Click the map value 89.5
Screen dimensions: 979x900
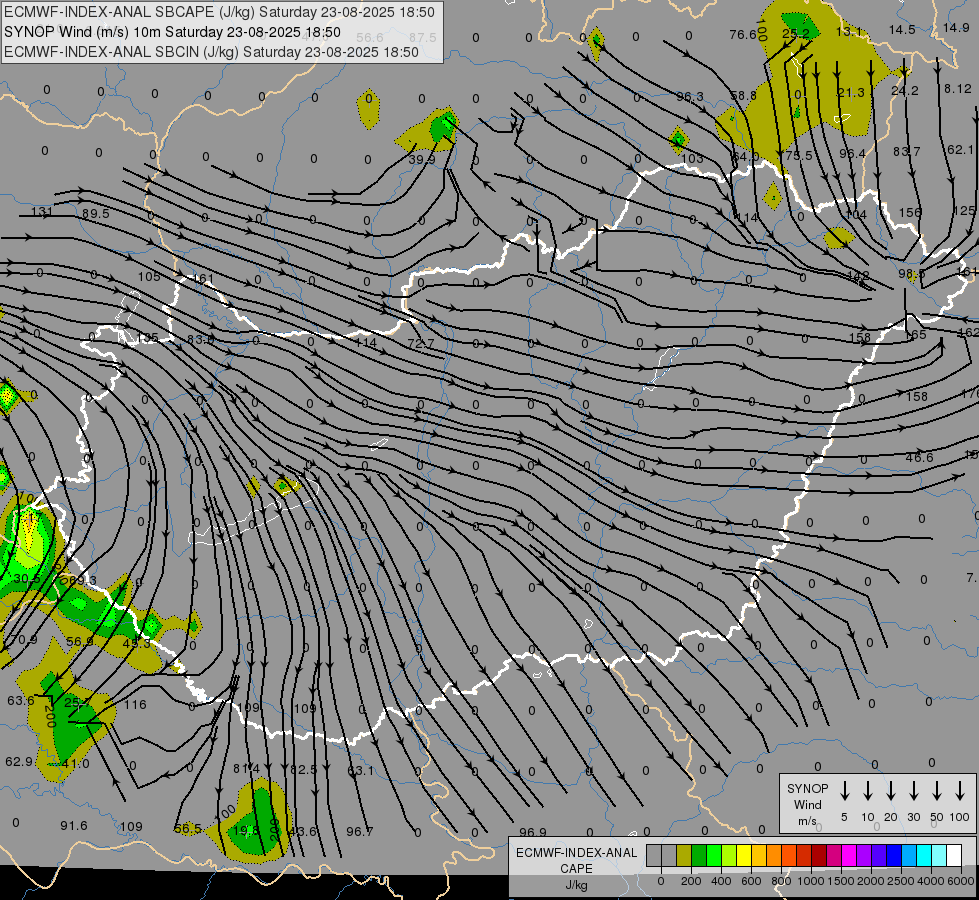pos(96,214)
